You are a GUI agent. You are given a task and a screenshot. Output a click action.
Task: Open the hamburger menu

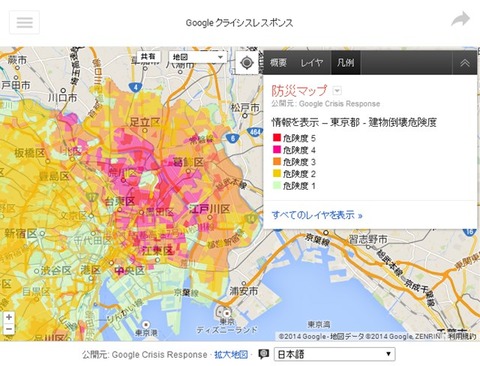coord(24,22)
